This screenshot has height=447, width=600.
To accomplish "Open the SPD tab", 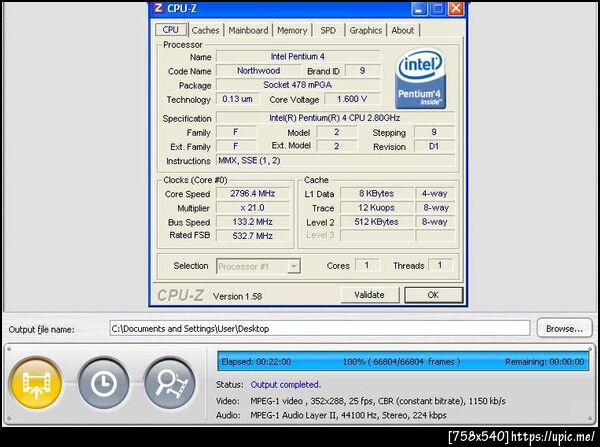I will [328, 30].
